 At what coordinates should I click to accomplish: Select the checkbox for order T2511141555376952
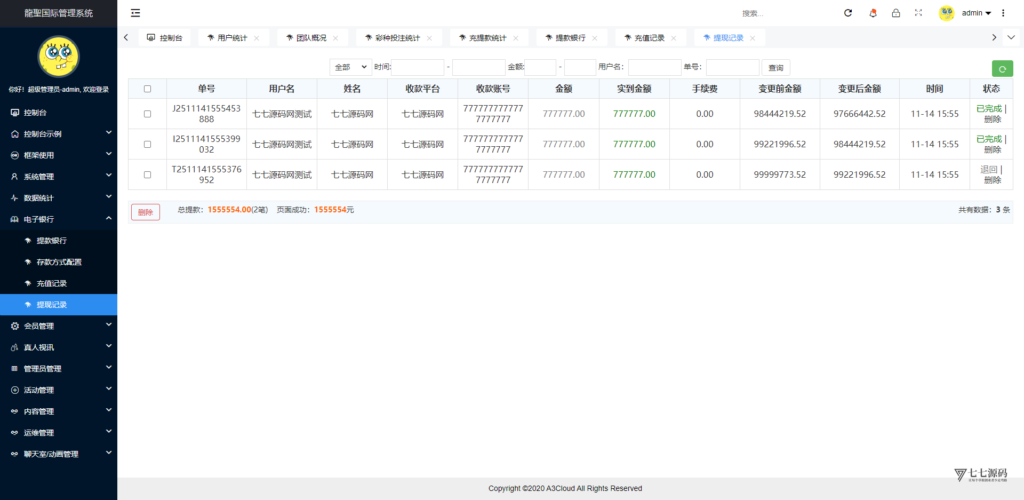(147, 175)
